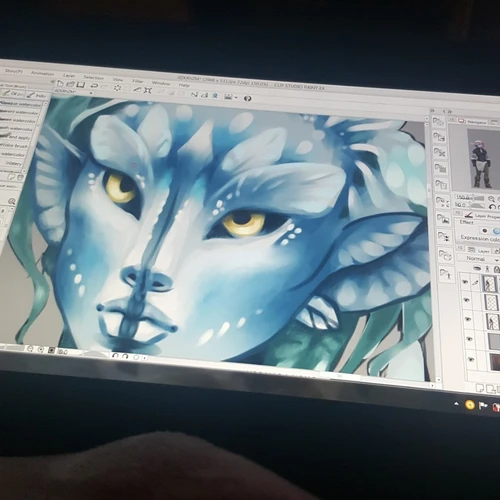Click the zoom magnifier icon in the left tool palette
This screenshot has width=500, height=500.
click(12, 201)
